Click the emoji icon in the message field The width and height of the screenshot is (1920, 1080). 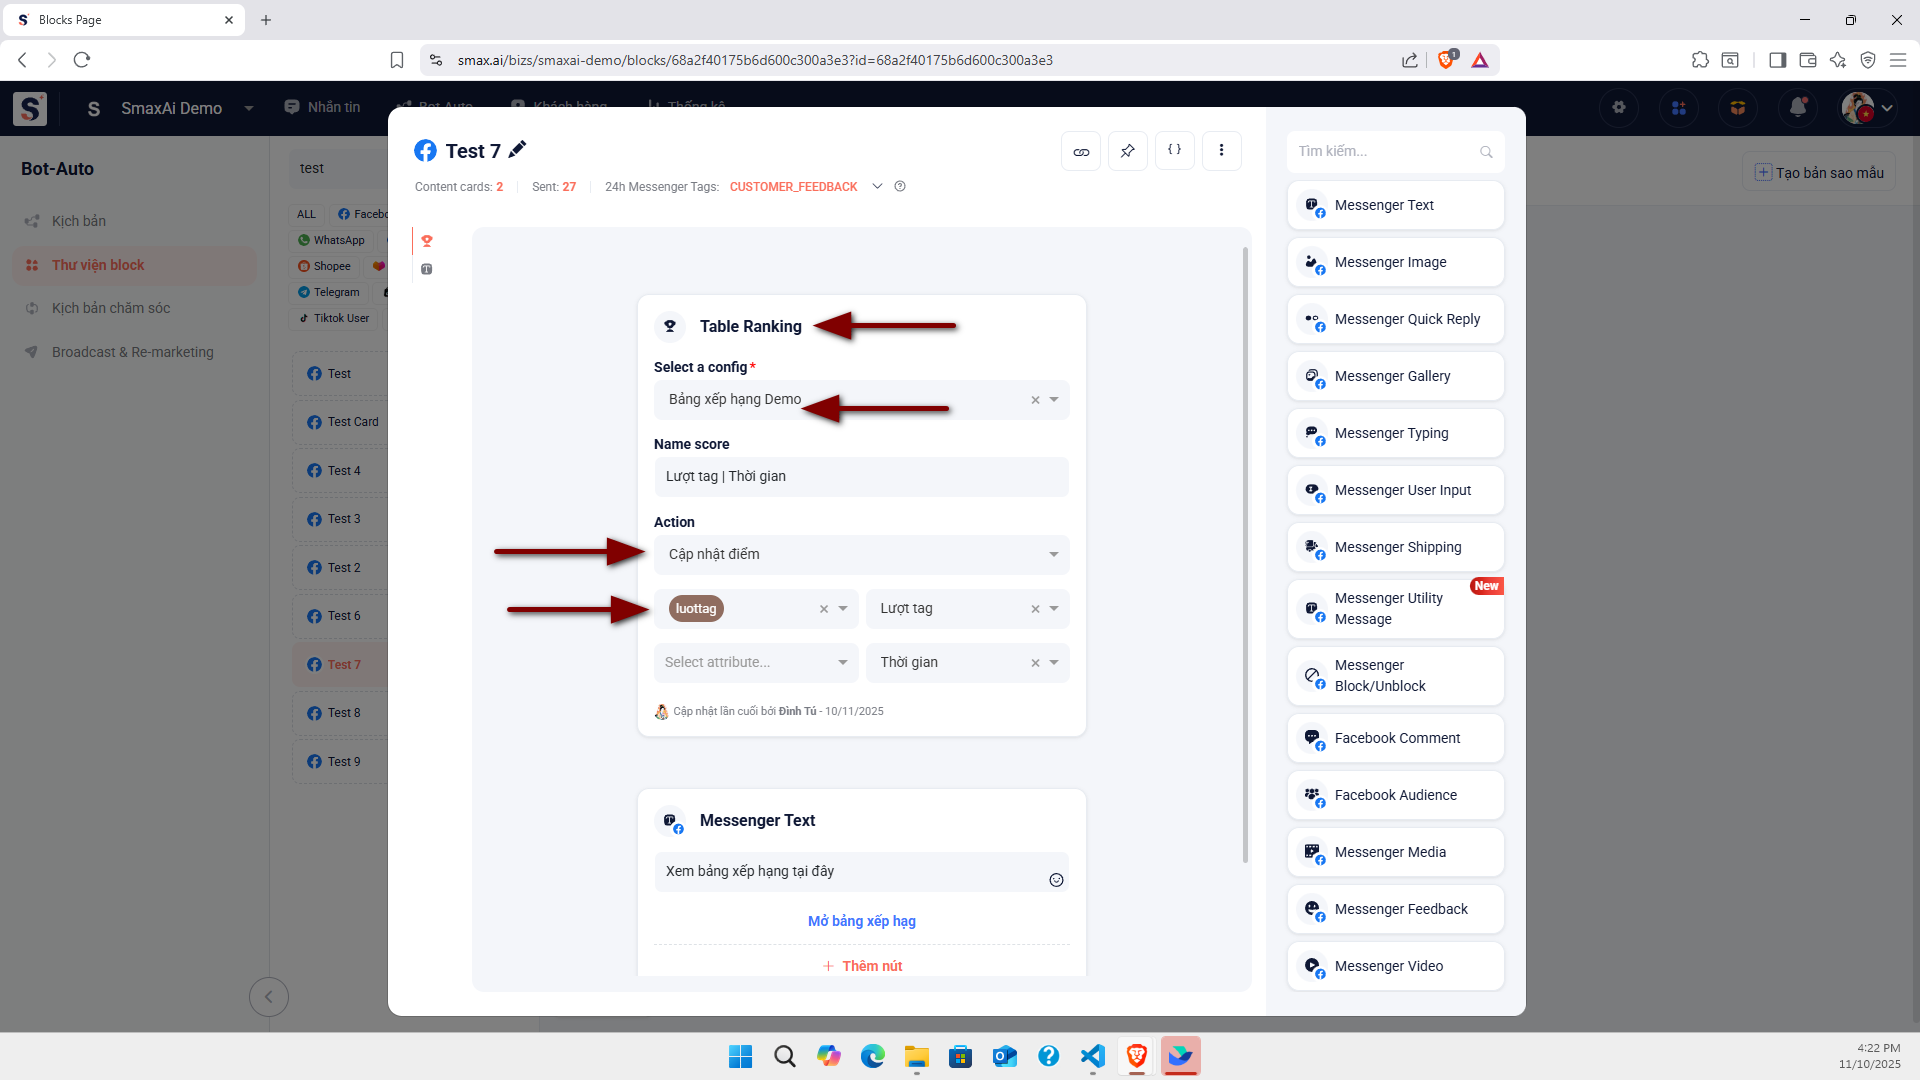[x=1056, y=880]
